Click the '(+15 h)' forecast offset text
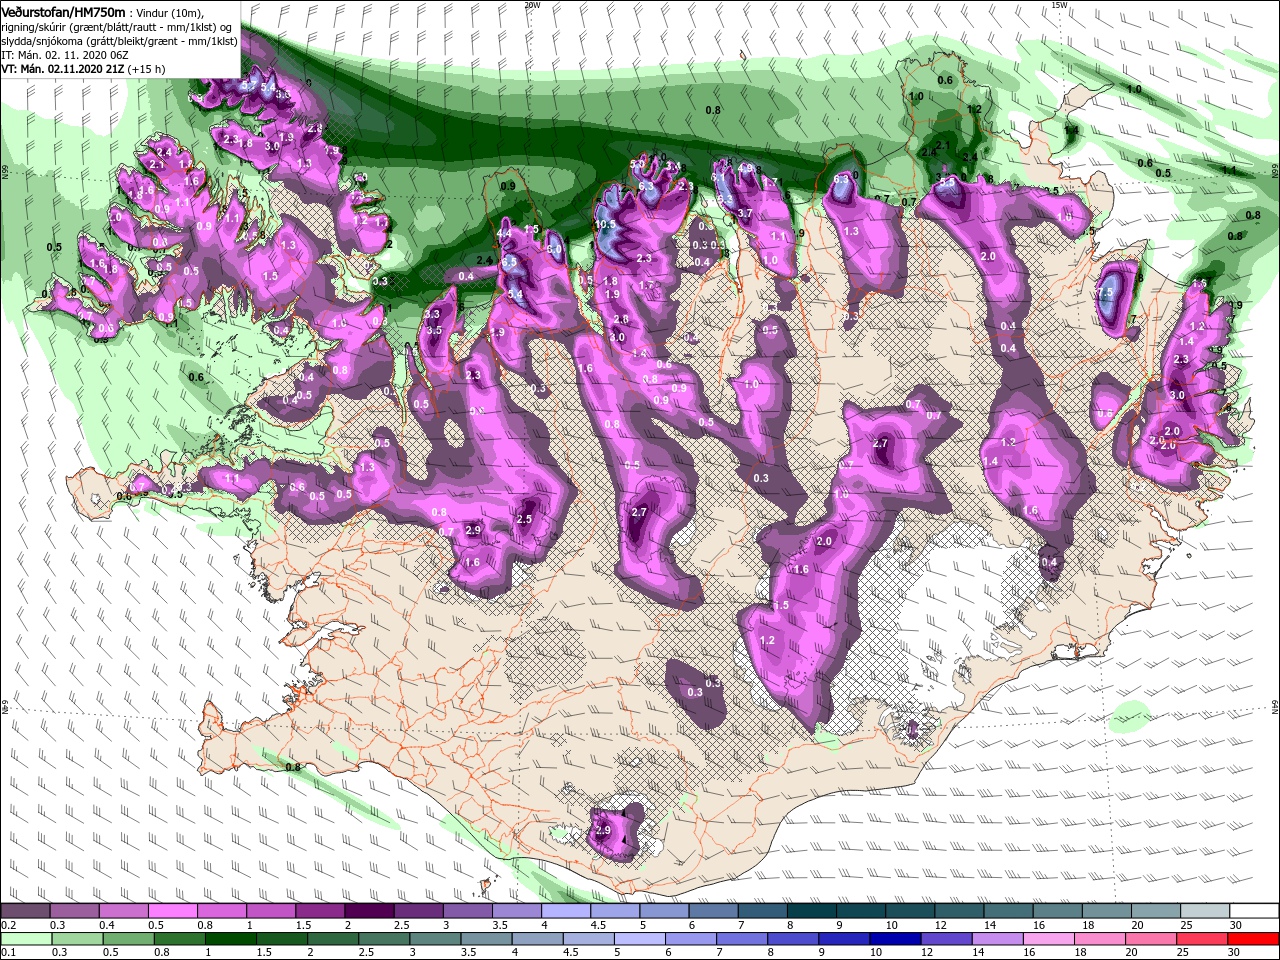The image size is (1280, 960). pyautogui.click(x=146, y=69)
